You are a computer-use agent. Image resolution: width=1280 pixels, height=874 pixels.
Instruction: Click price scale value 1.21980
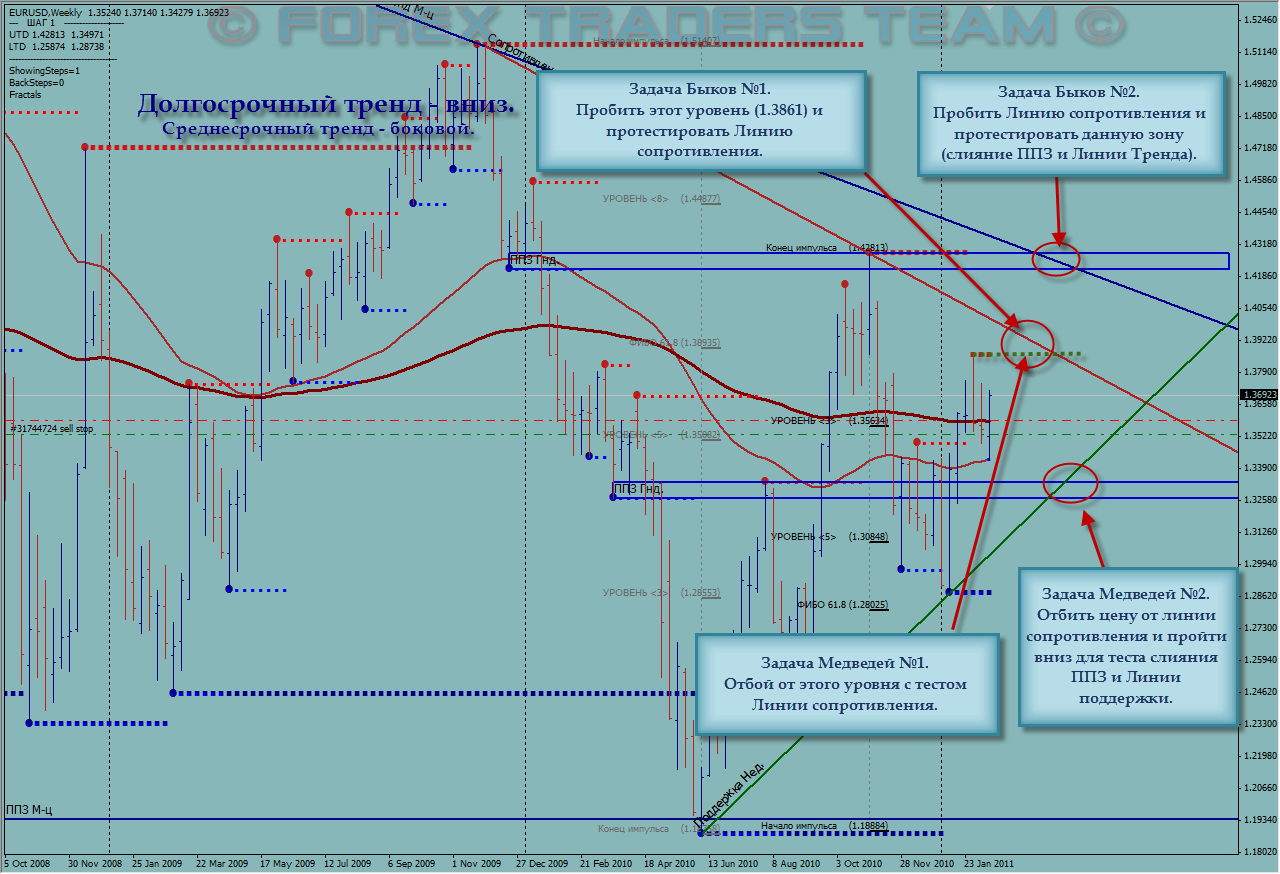coord(1259,756)
